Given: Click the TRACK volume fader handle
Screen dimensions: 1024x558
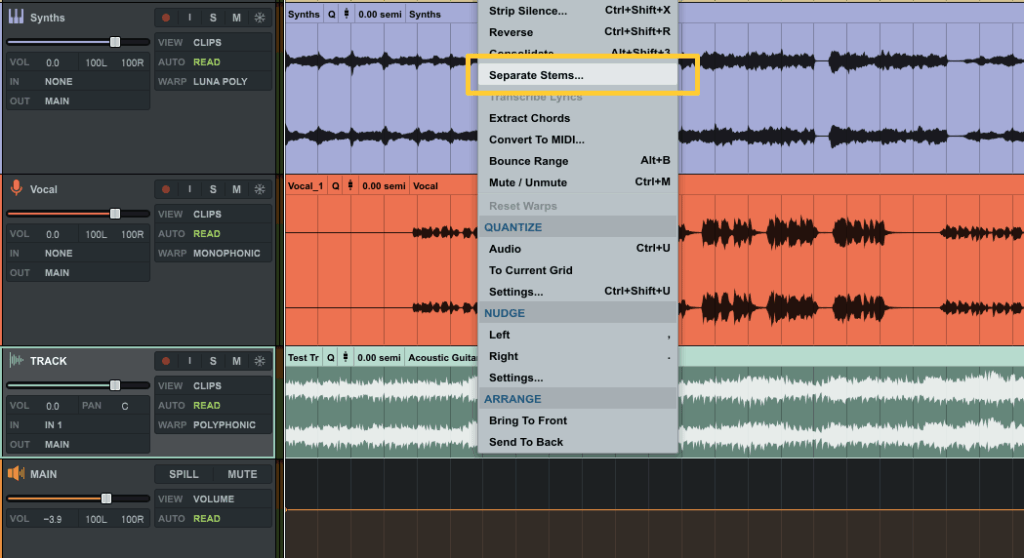Looking at the screenshot, I should tap(115, 386).
